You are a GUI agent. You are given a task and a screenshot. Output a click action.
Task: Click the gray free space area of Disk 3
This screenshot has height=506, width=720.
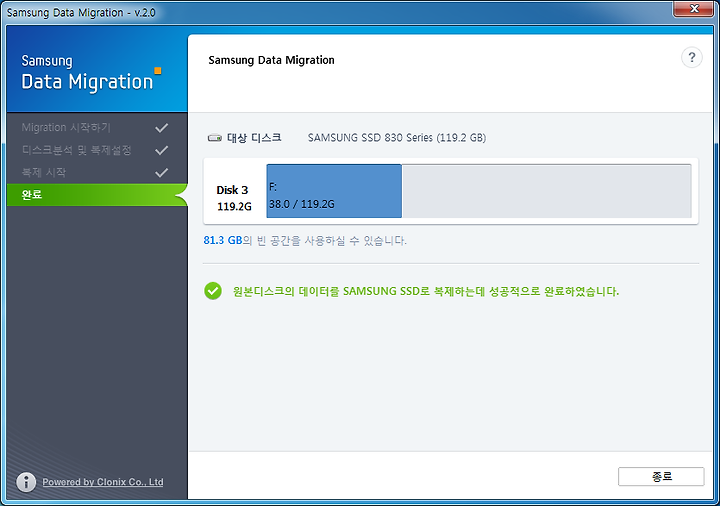click(x=546, y=191)
